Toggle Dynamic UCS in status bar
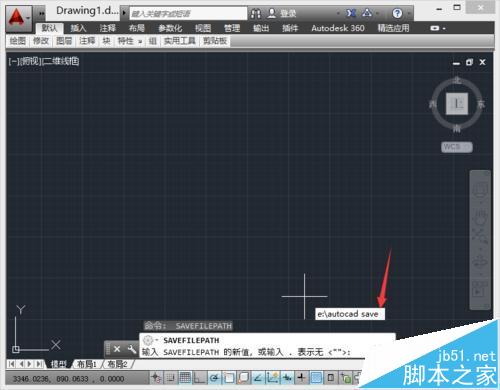500x390 pixels. point(273,378)
